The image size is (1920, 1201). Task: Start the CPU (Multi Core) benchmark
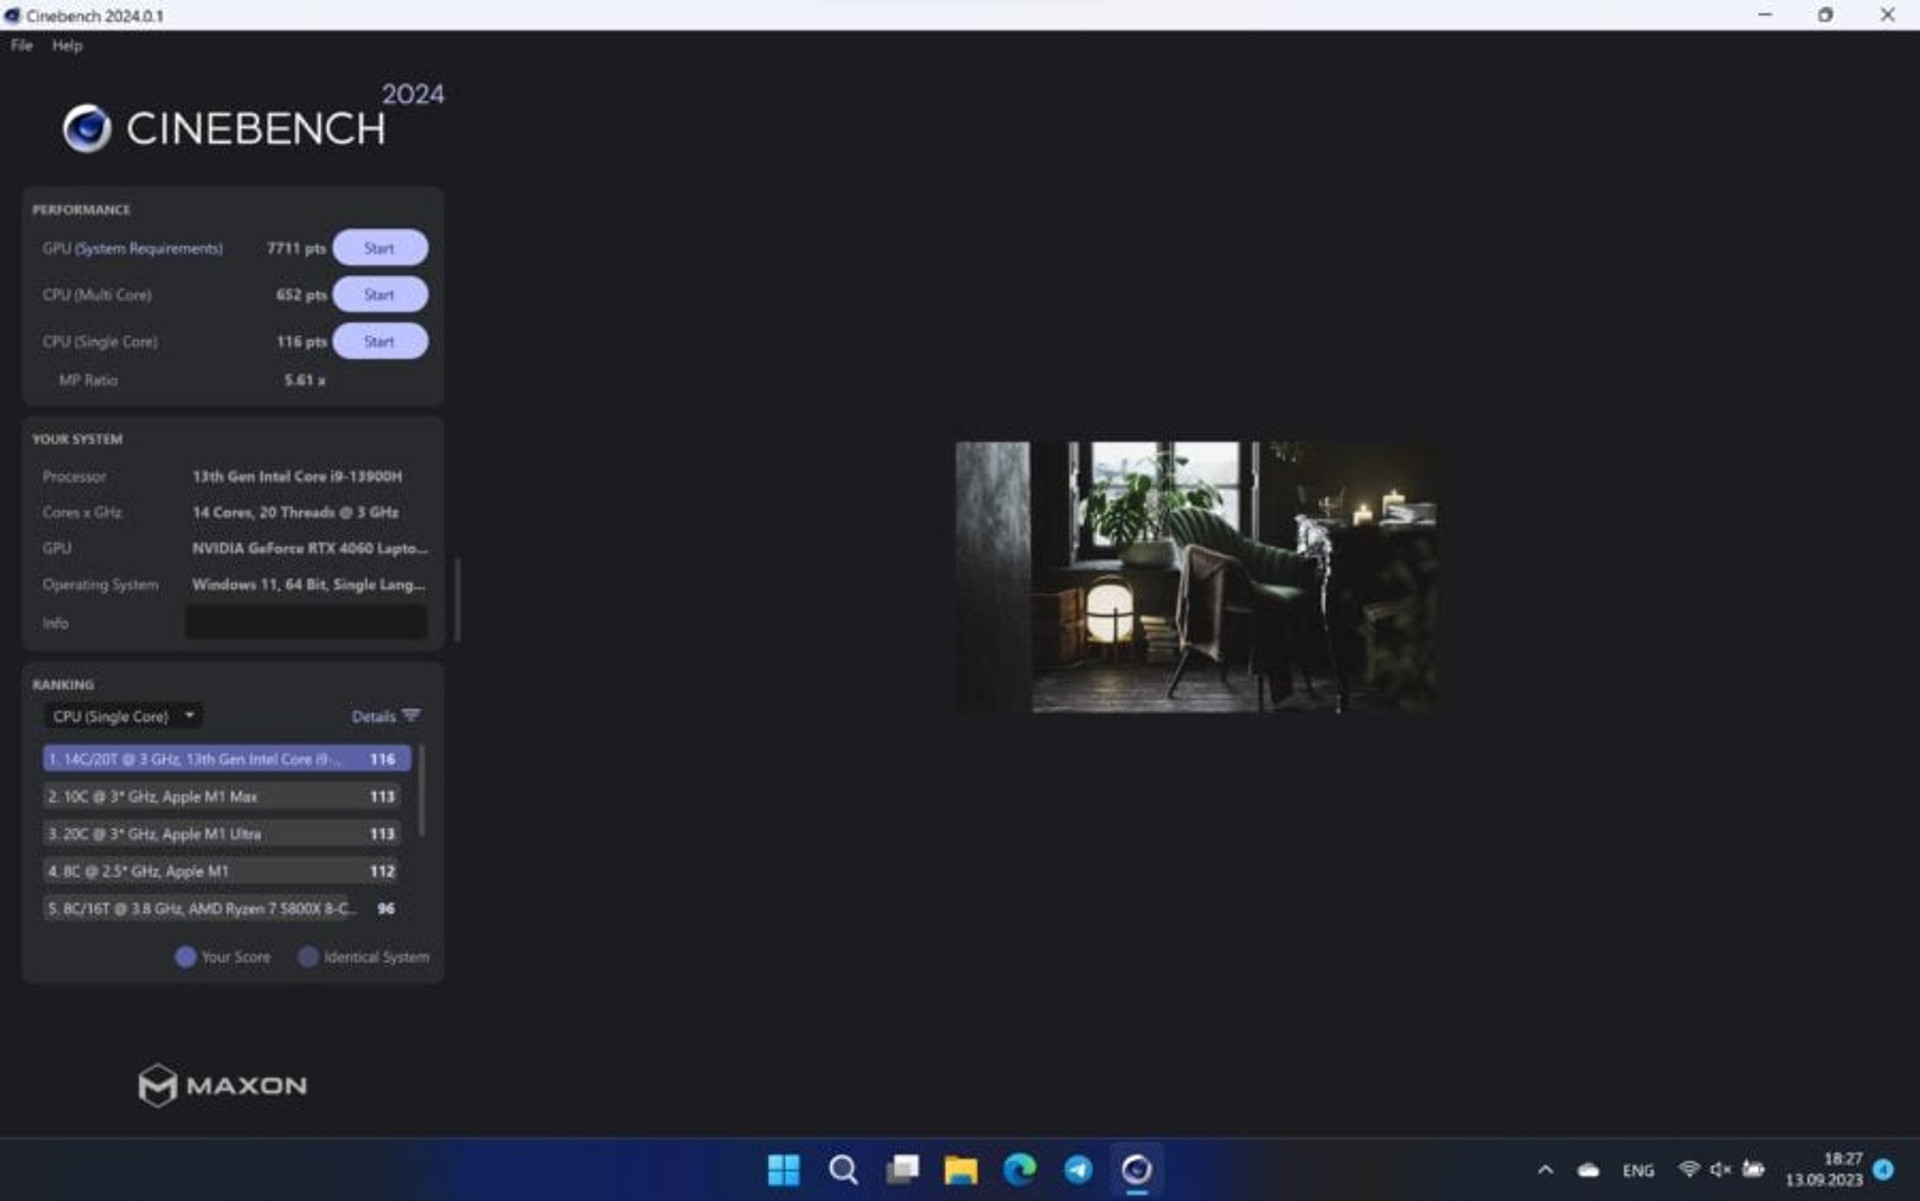click(380, 295)
